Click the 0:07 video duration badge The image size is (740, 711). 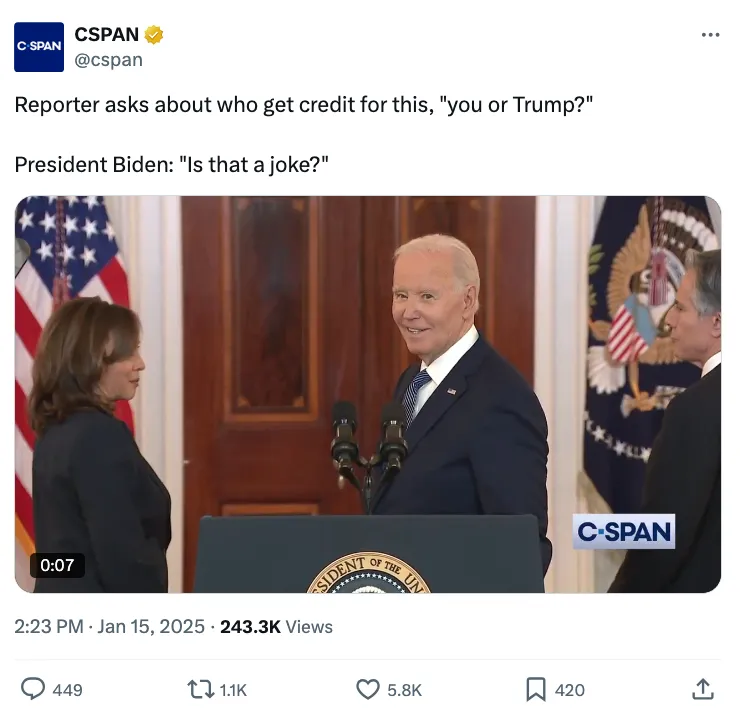(x=57, y=565)
